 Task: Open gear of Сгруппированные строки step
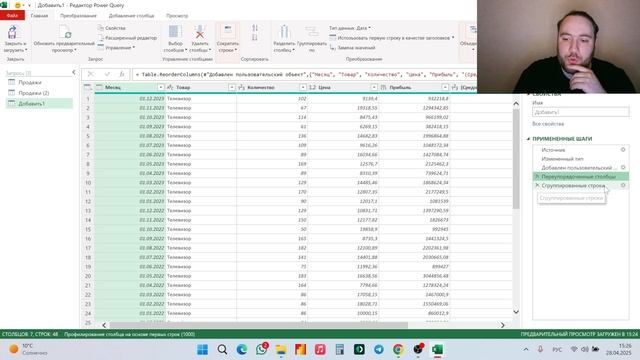[x=623, y=185]
